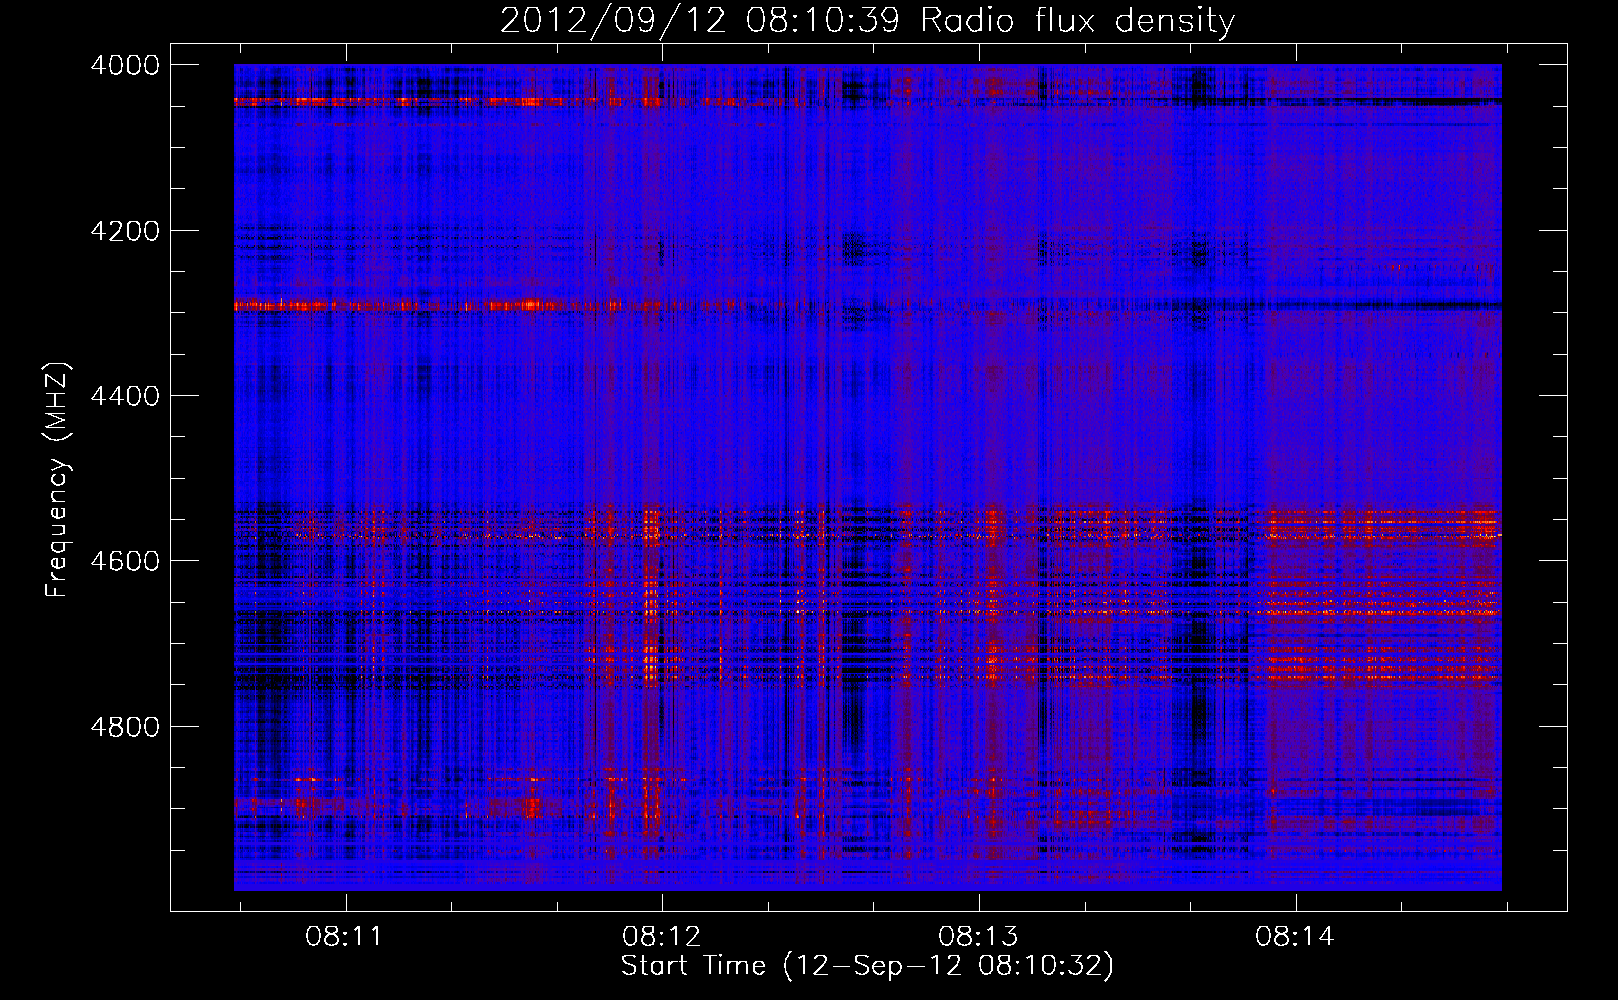Click the "Frequency (MHZ)" axis label
Viewport: 1618px width, 1000px height.
(x=58, y=480)
